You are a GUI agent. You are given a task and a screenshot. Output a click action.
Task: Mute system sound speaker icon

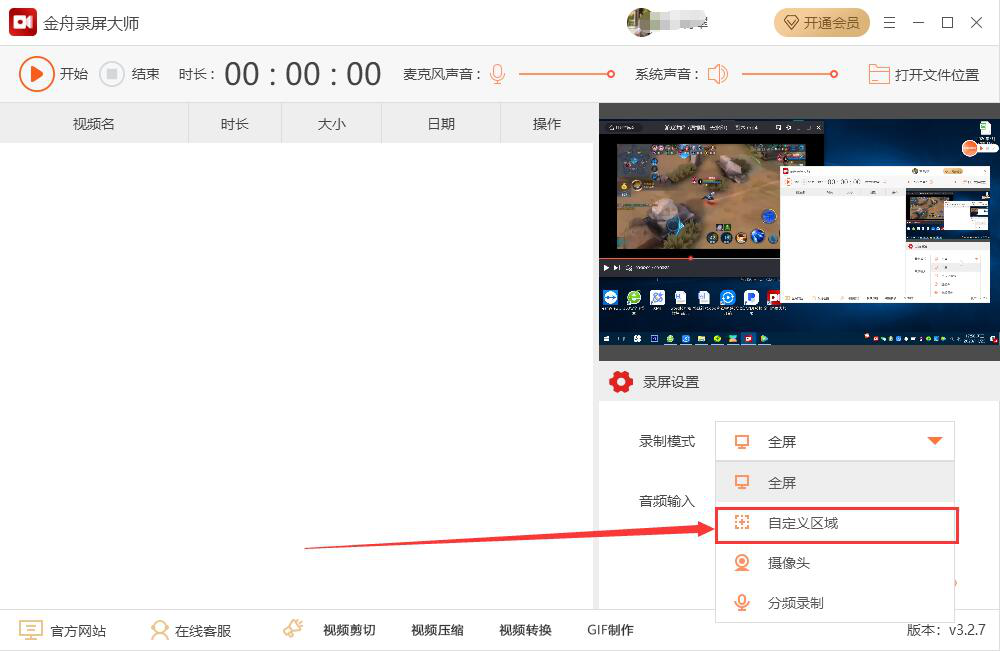718,74
